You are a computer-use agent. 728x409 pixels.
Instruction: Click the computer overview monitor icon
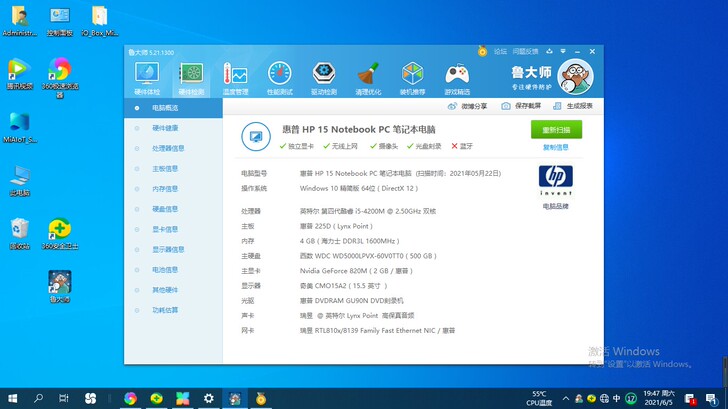pos(256,136)
